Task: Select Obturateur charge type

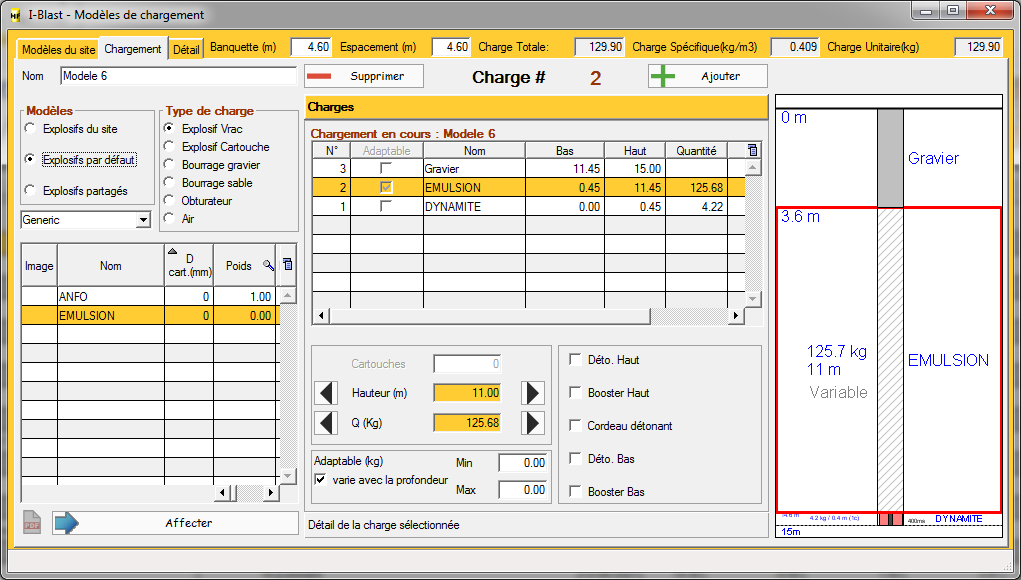Action: pyautogui.click(x=169, y=200)
